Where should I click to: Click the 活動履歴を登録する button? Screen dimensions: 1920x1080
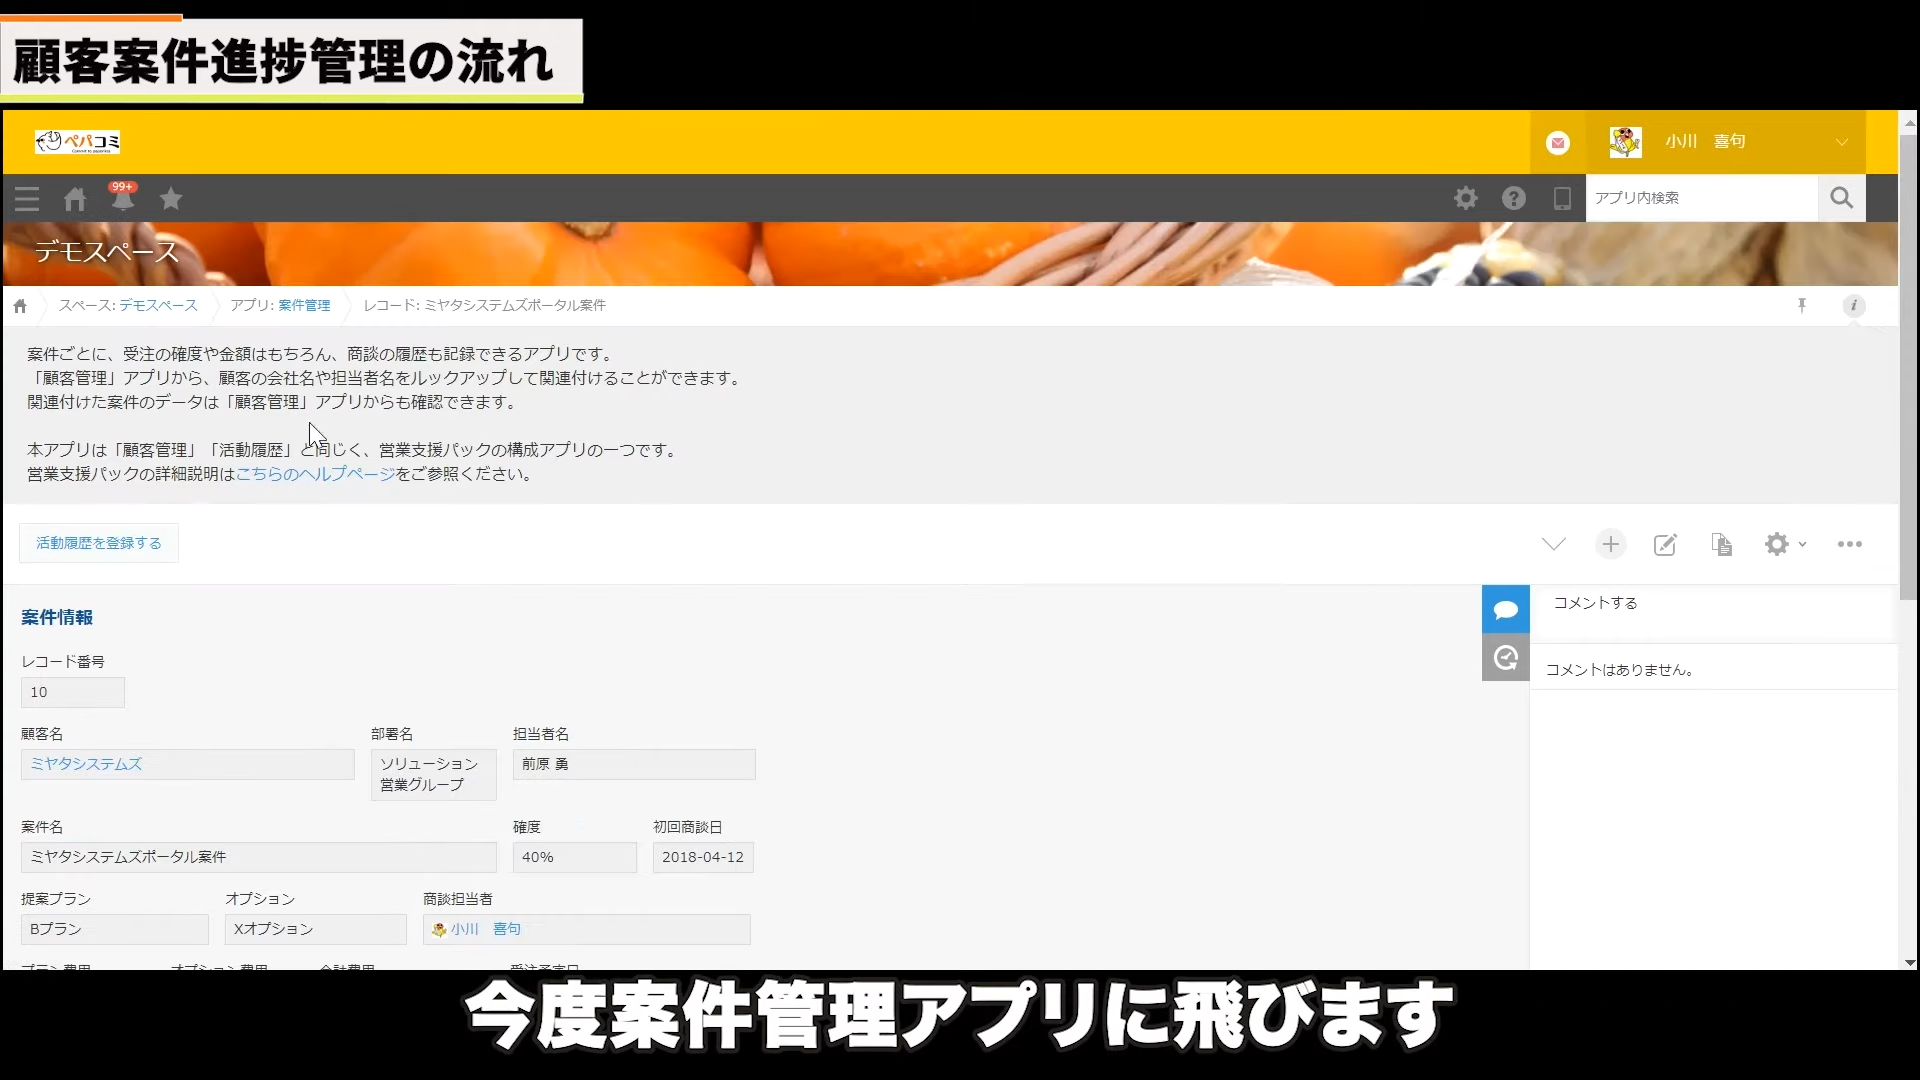(99, 543)
